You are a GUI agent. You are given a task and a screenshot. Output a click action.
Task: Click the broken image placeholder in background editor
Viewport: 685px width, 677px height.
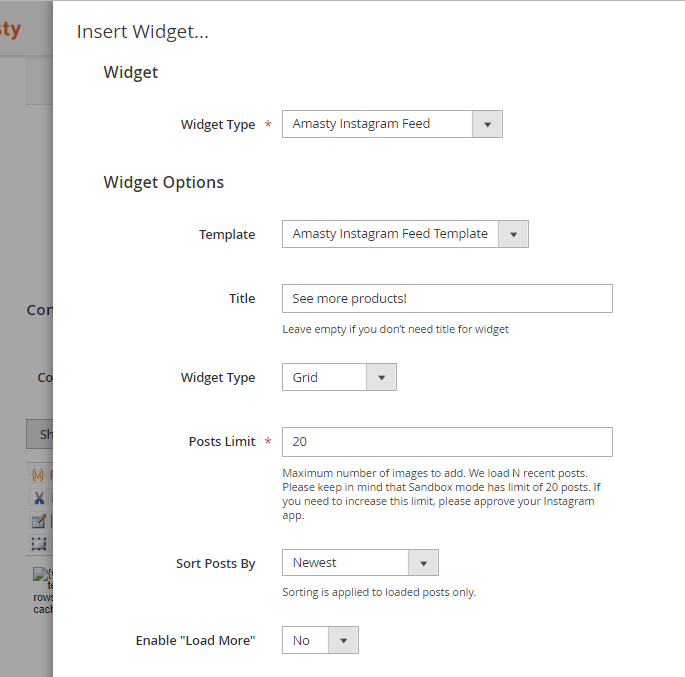42,574
